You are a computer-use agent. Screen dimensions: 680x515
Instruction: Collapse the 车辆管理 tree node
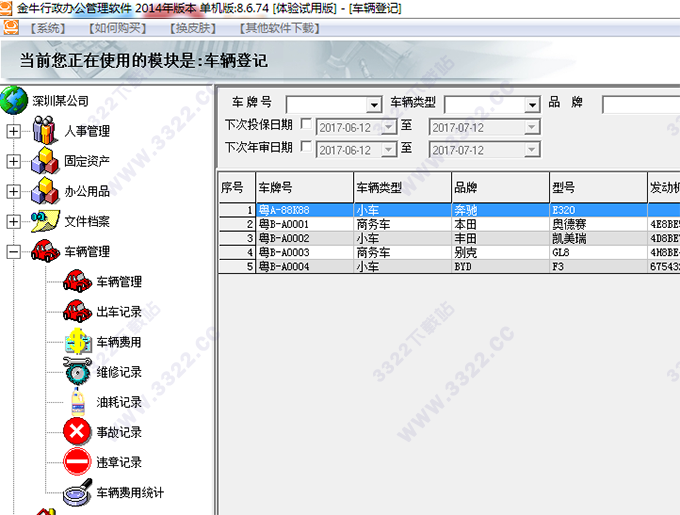coord(13,251)
